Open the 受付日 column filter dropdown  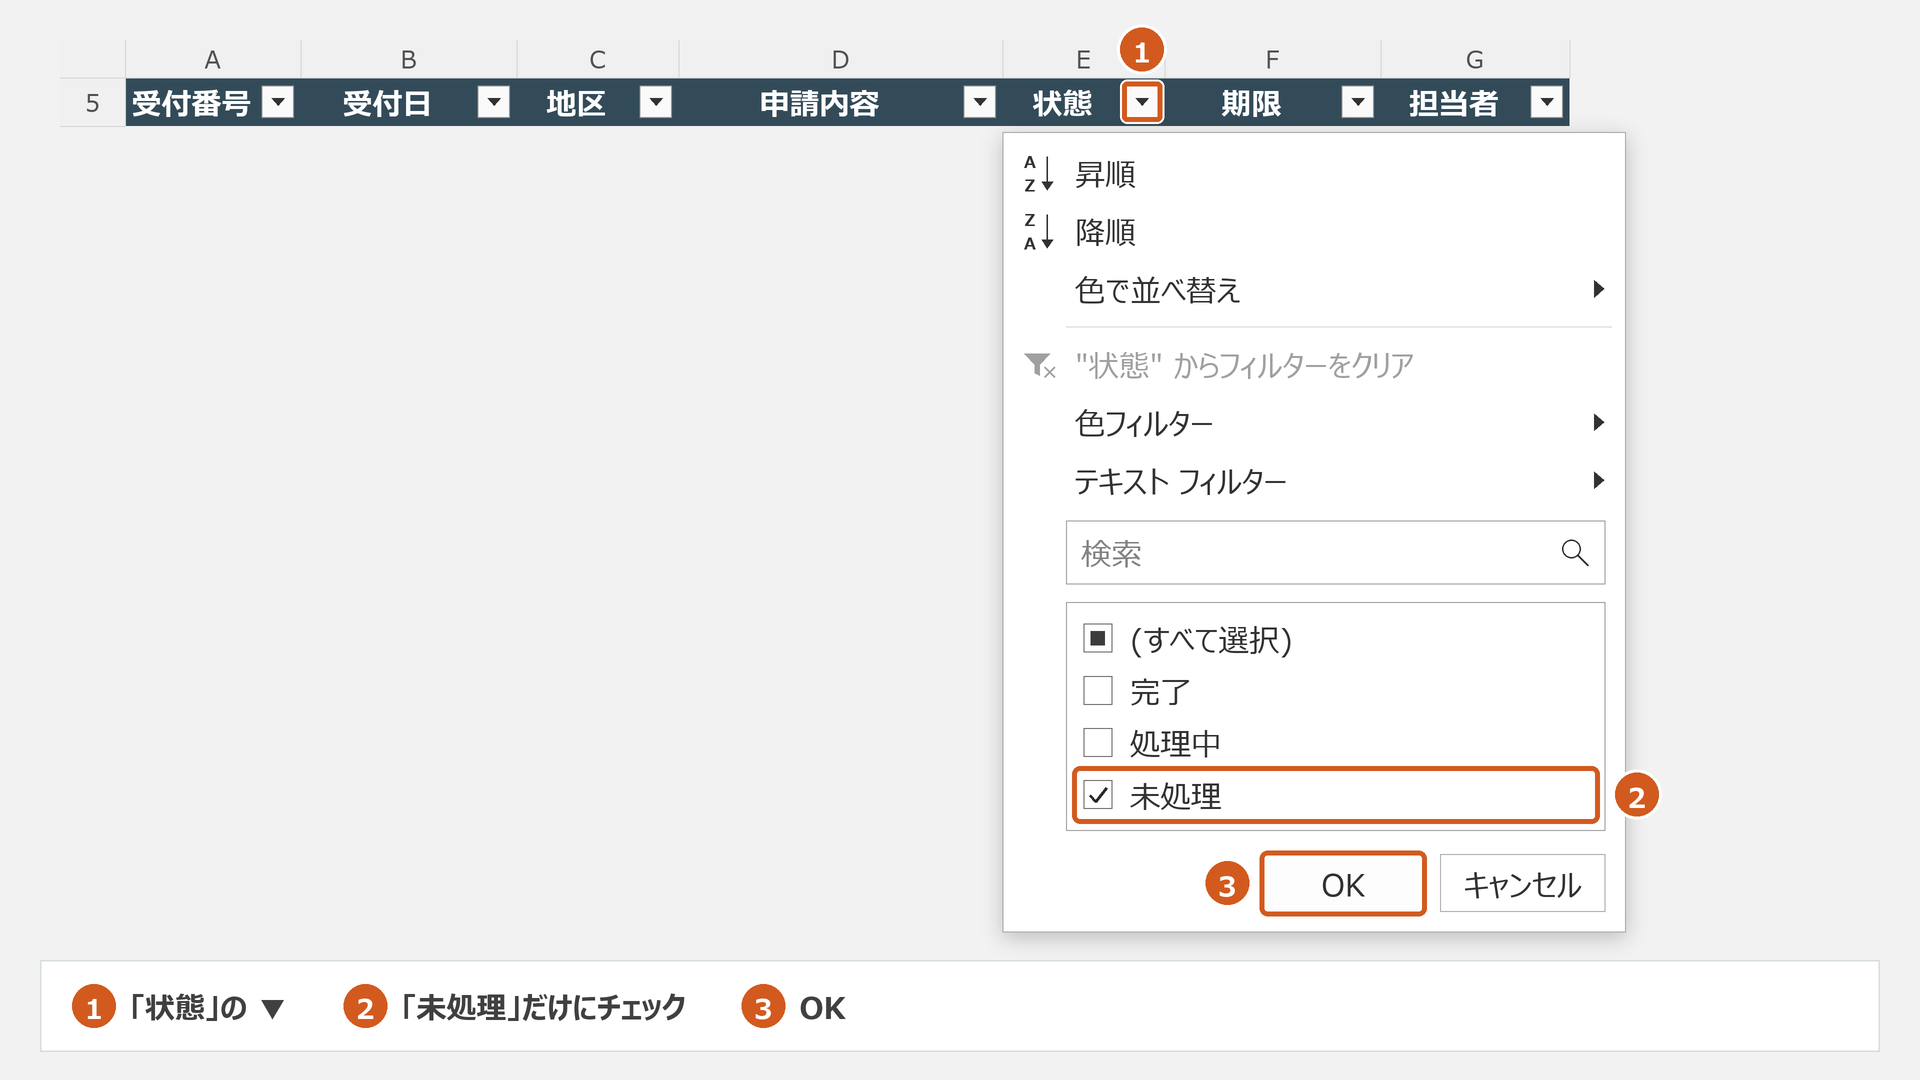(x=494, y=102)
